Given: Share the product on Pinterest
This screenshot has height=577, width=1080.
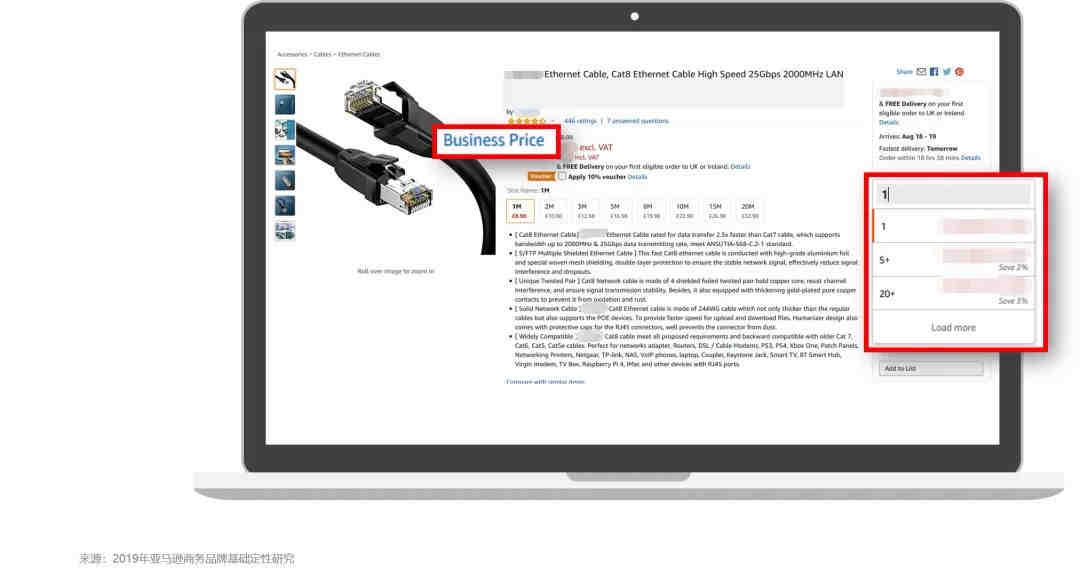Looking at the screenshot, I should (x=959, y=72).
